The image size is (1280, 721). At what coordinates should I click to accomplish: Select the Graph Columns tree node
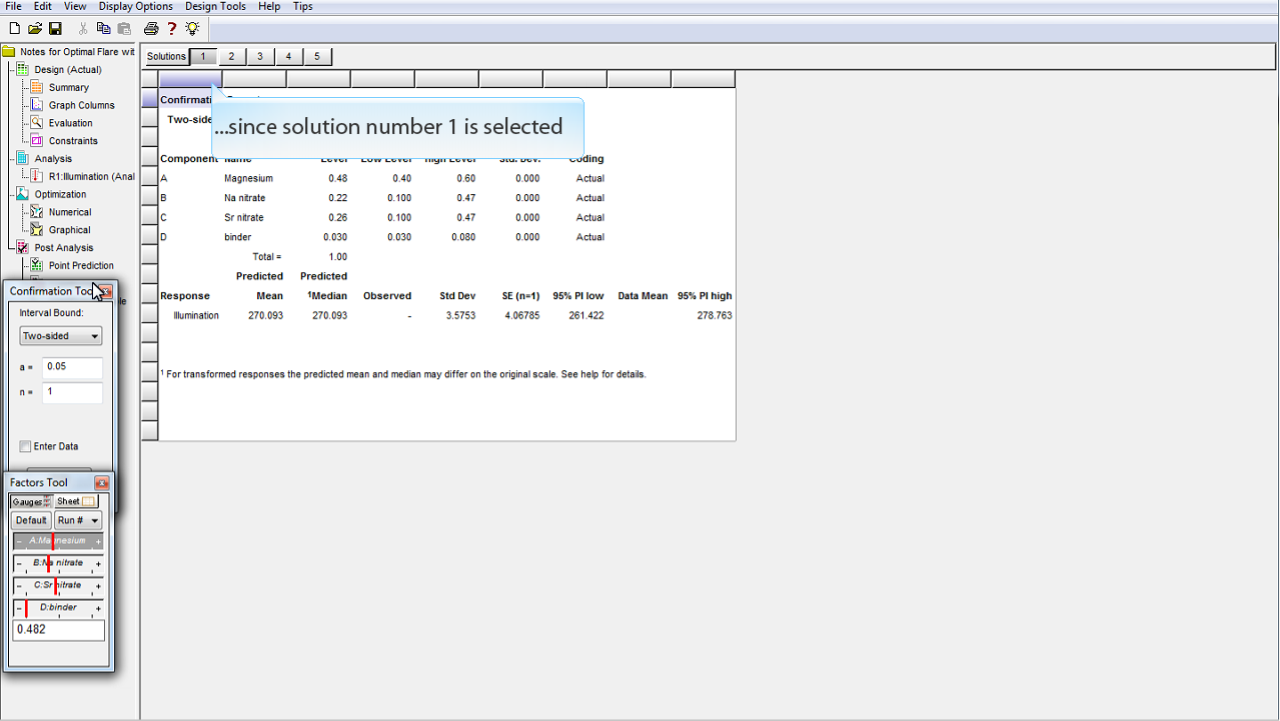coord(82,105)
